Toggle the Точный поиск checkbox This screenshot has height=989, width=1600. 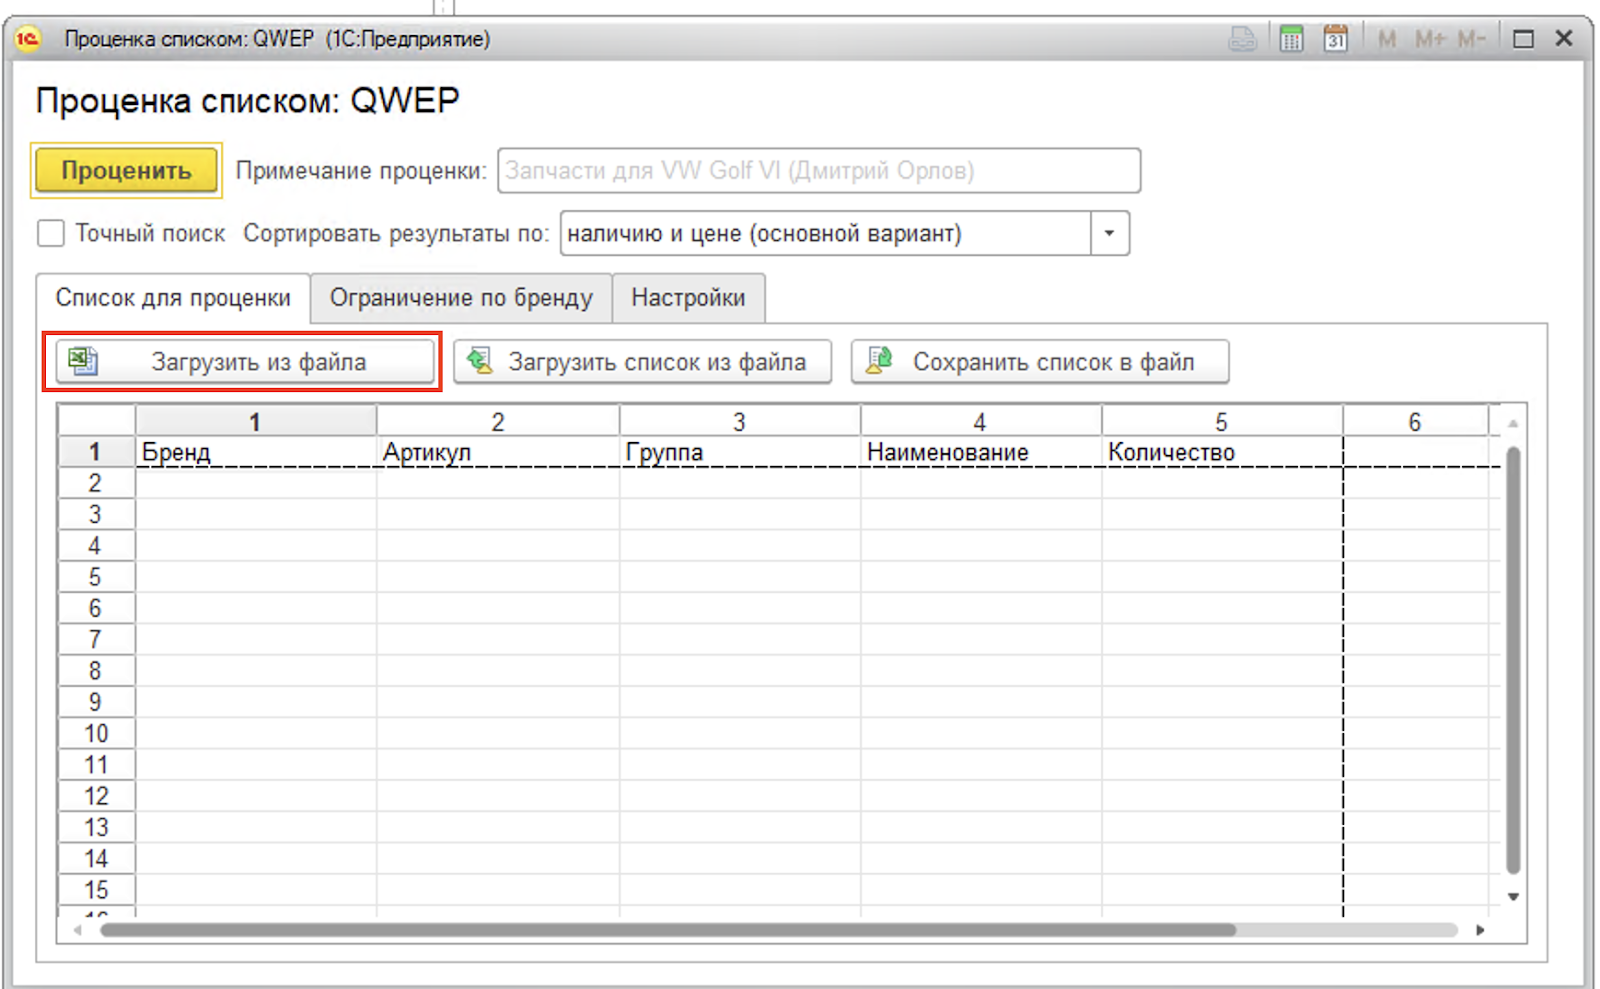coord(50,233)
